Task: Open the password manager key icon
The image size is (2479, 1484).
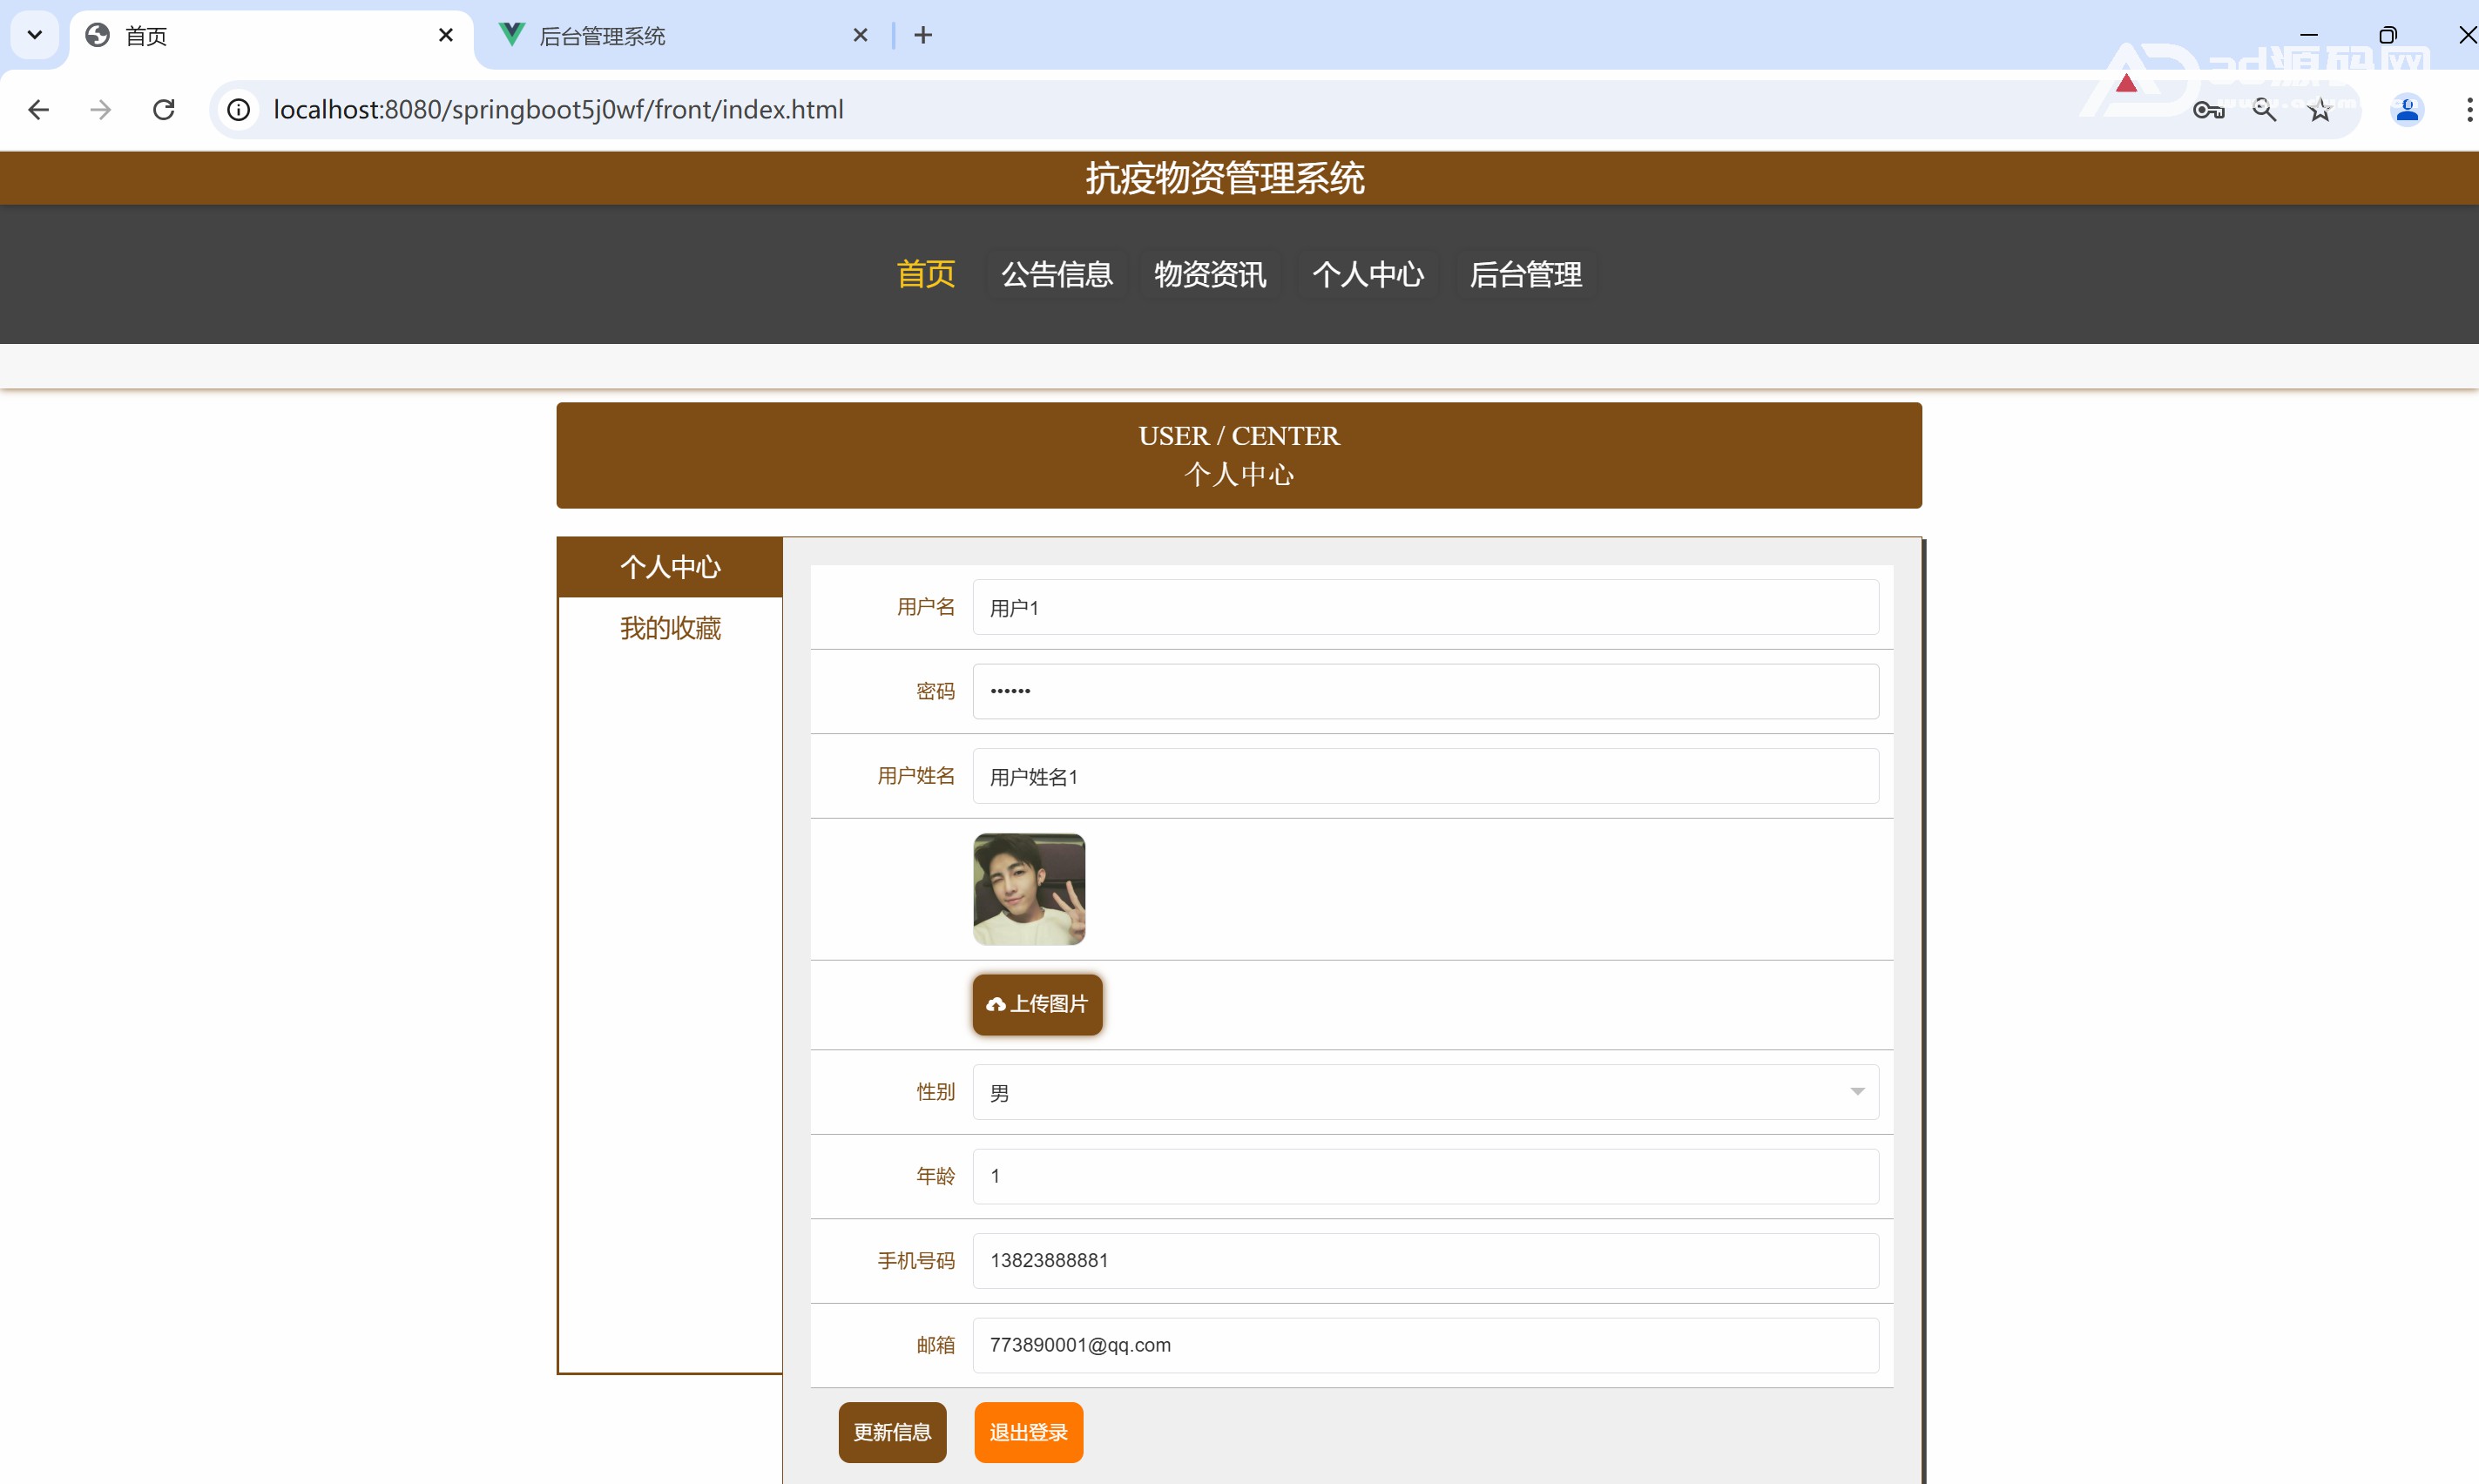Action: pyautogui.click(x=2208, y=110)
